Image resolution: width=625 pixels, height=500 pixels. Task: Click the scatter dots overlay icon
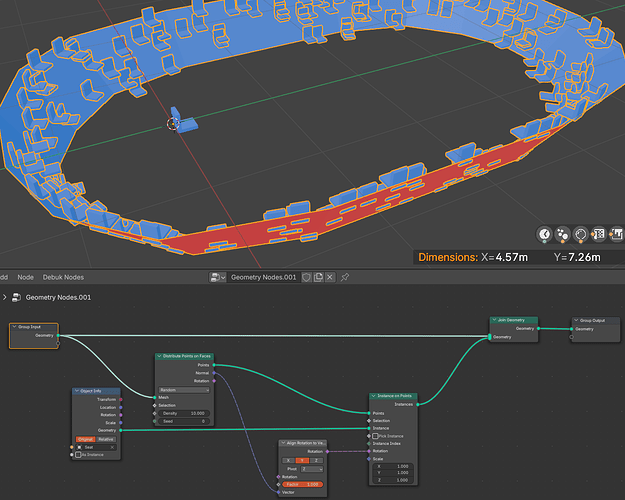pyautogui.click(x=562, y=234)
